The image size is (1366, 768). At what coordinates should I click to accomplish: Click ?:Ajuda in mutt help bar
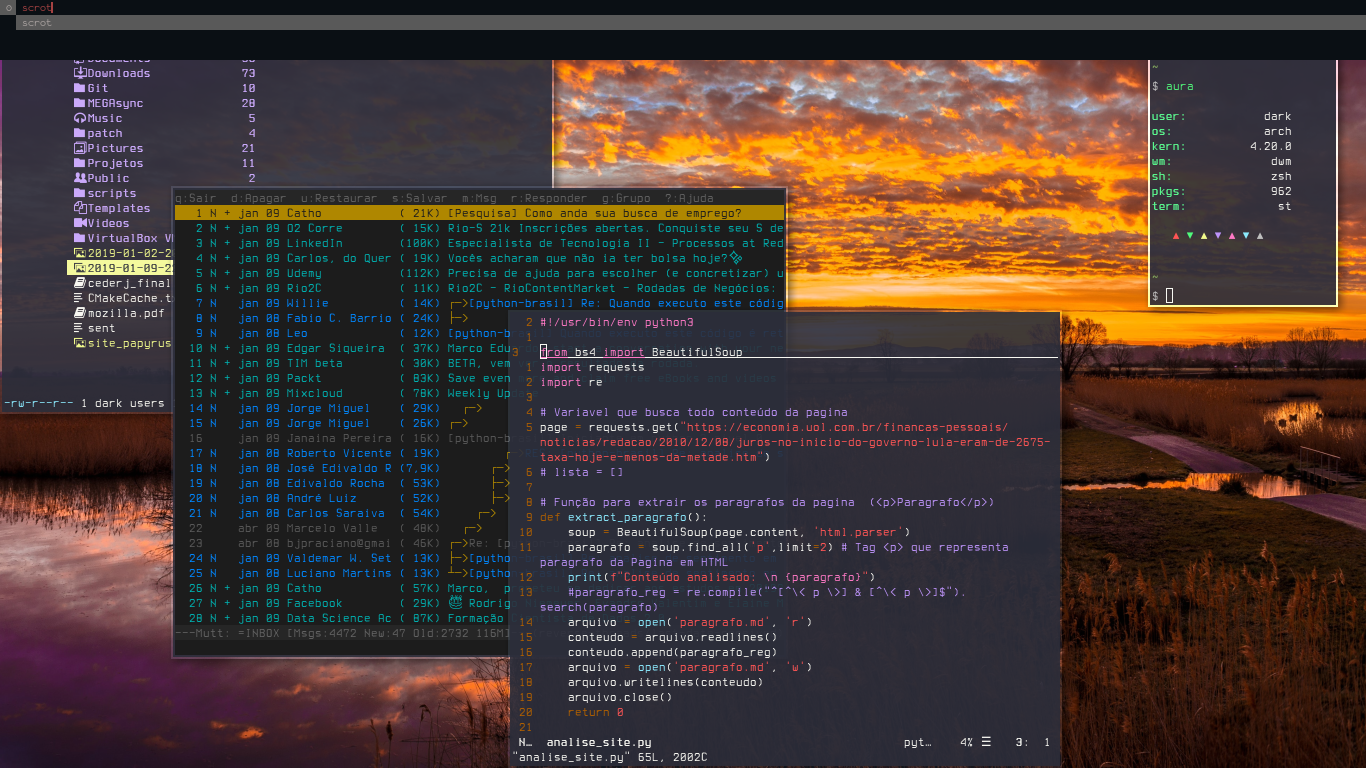(689, 198)
